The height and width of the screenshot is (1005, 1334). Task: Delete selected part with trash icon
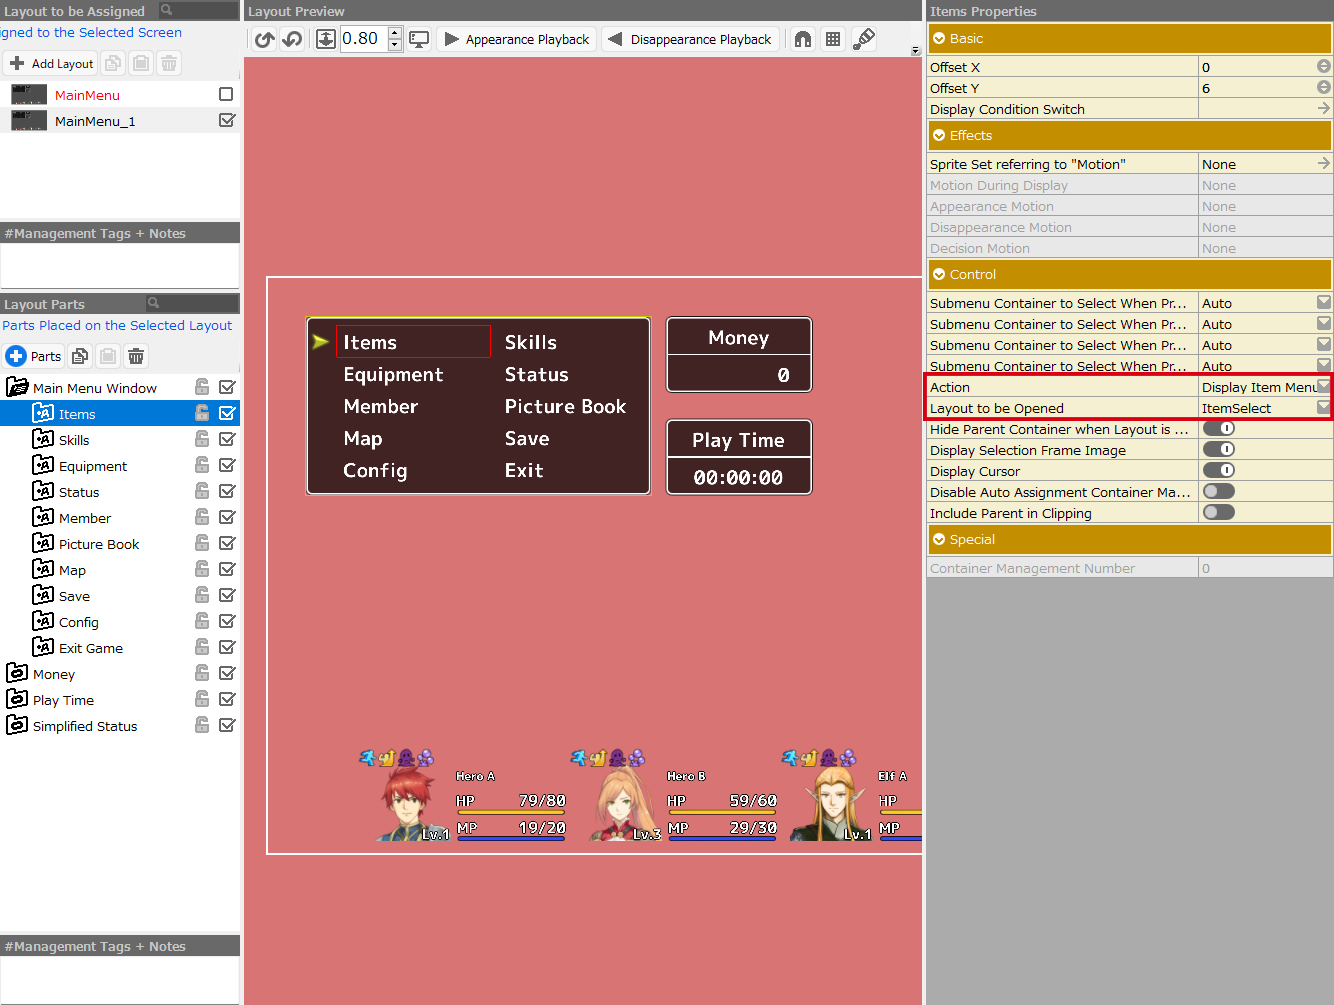tap(136, 356)
